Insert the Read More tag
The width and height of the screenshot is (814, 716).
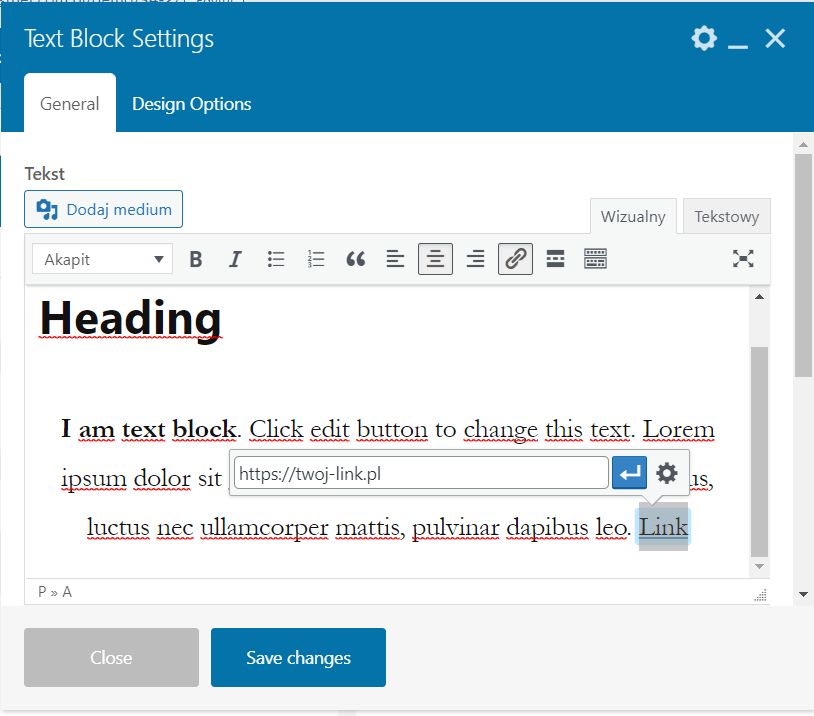coord(555,259)
